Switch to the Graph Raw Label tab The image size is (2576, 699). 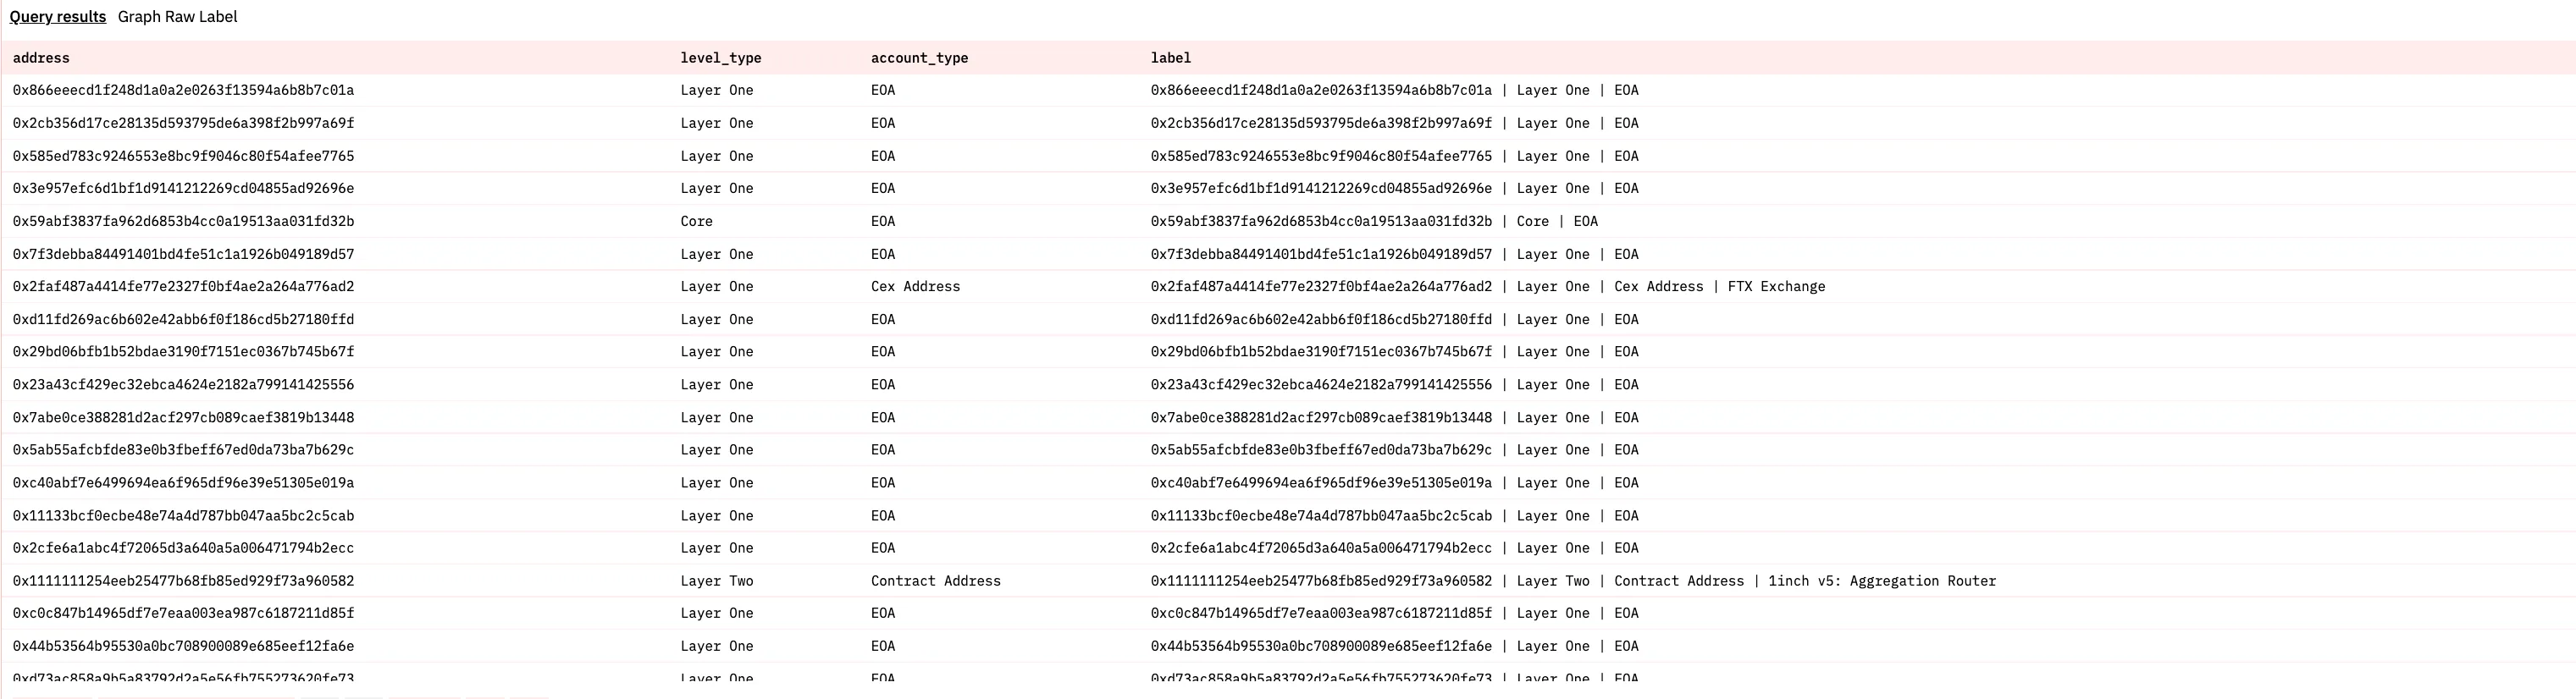[x=177, y=17]
